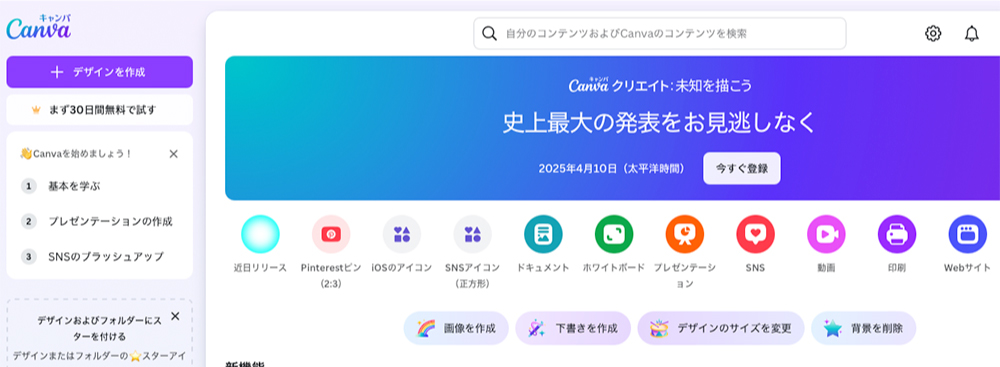Choose the SNS heart icon
The width and height of the screenshot is (1000, 367).
pos(755,234)
